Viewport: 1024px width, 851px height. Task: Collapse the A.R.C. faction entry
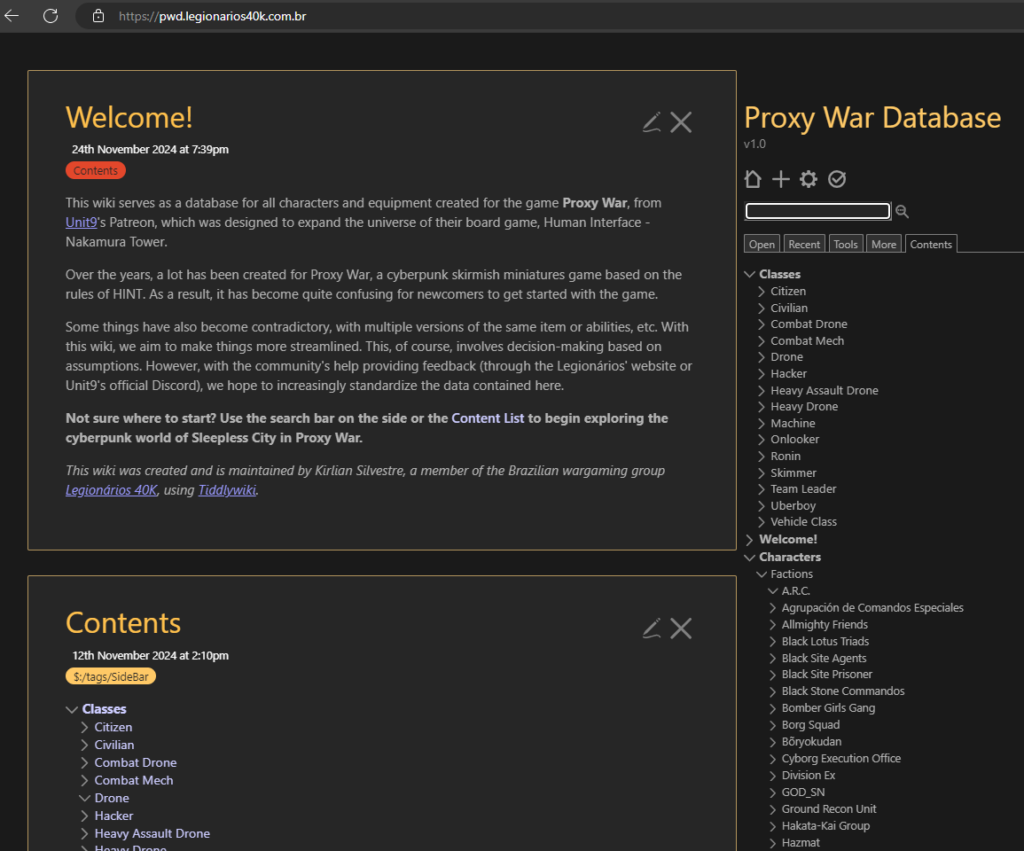773,591
